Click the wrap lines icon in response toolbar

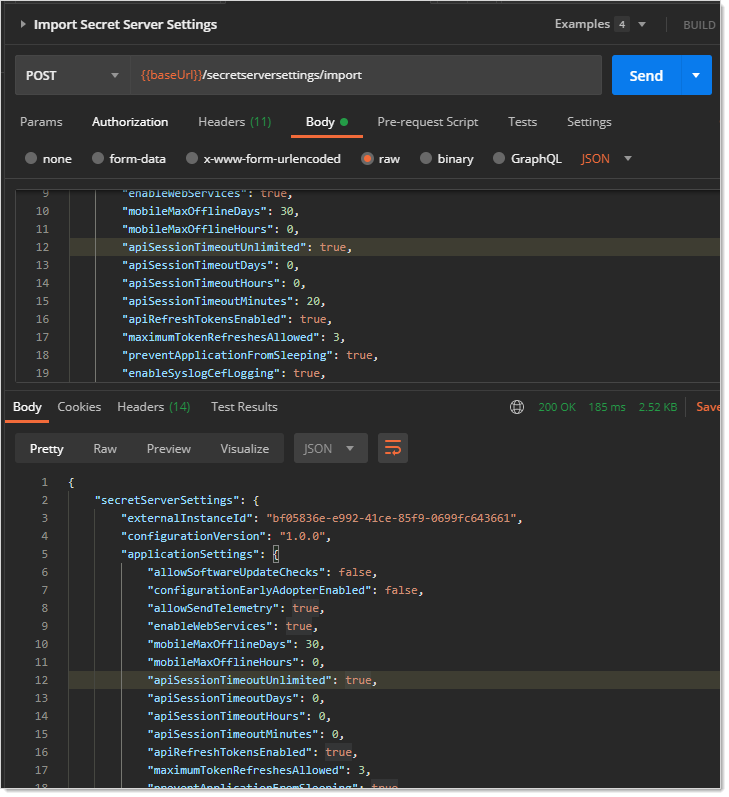point(393,448)
